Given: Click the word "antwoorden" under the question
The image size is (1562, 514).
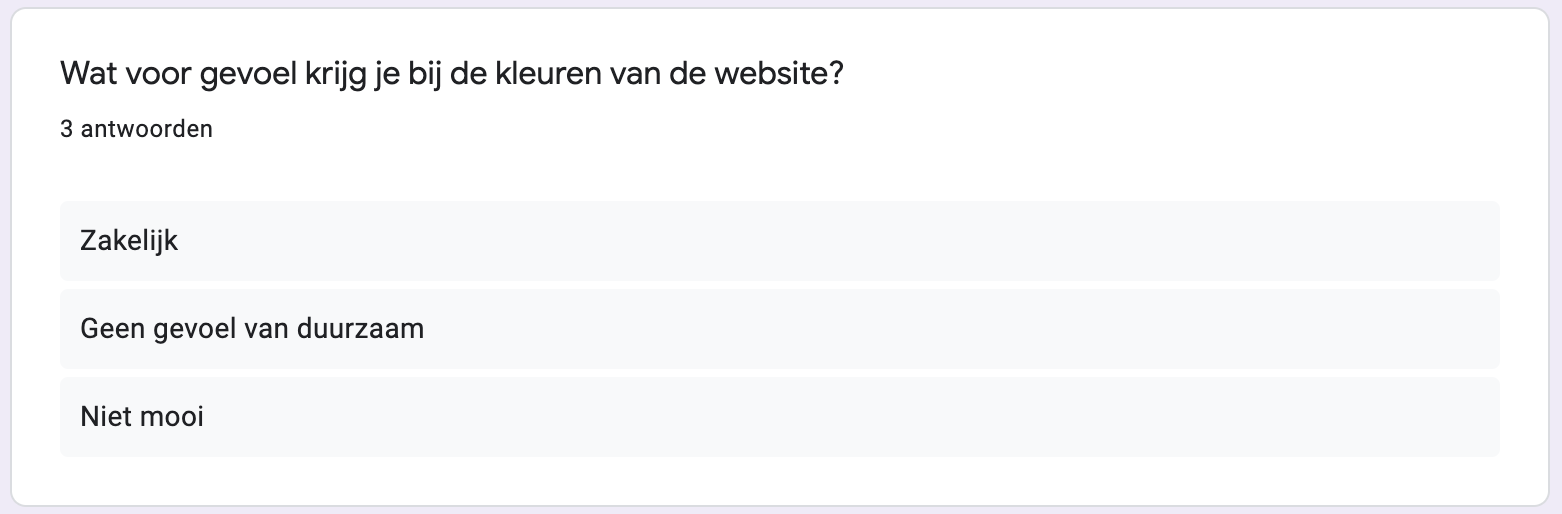Looking at the screenshot, I should click(146, 129).
